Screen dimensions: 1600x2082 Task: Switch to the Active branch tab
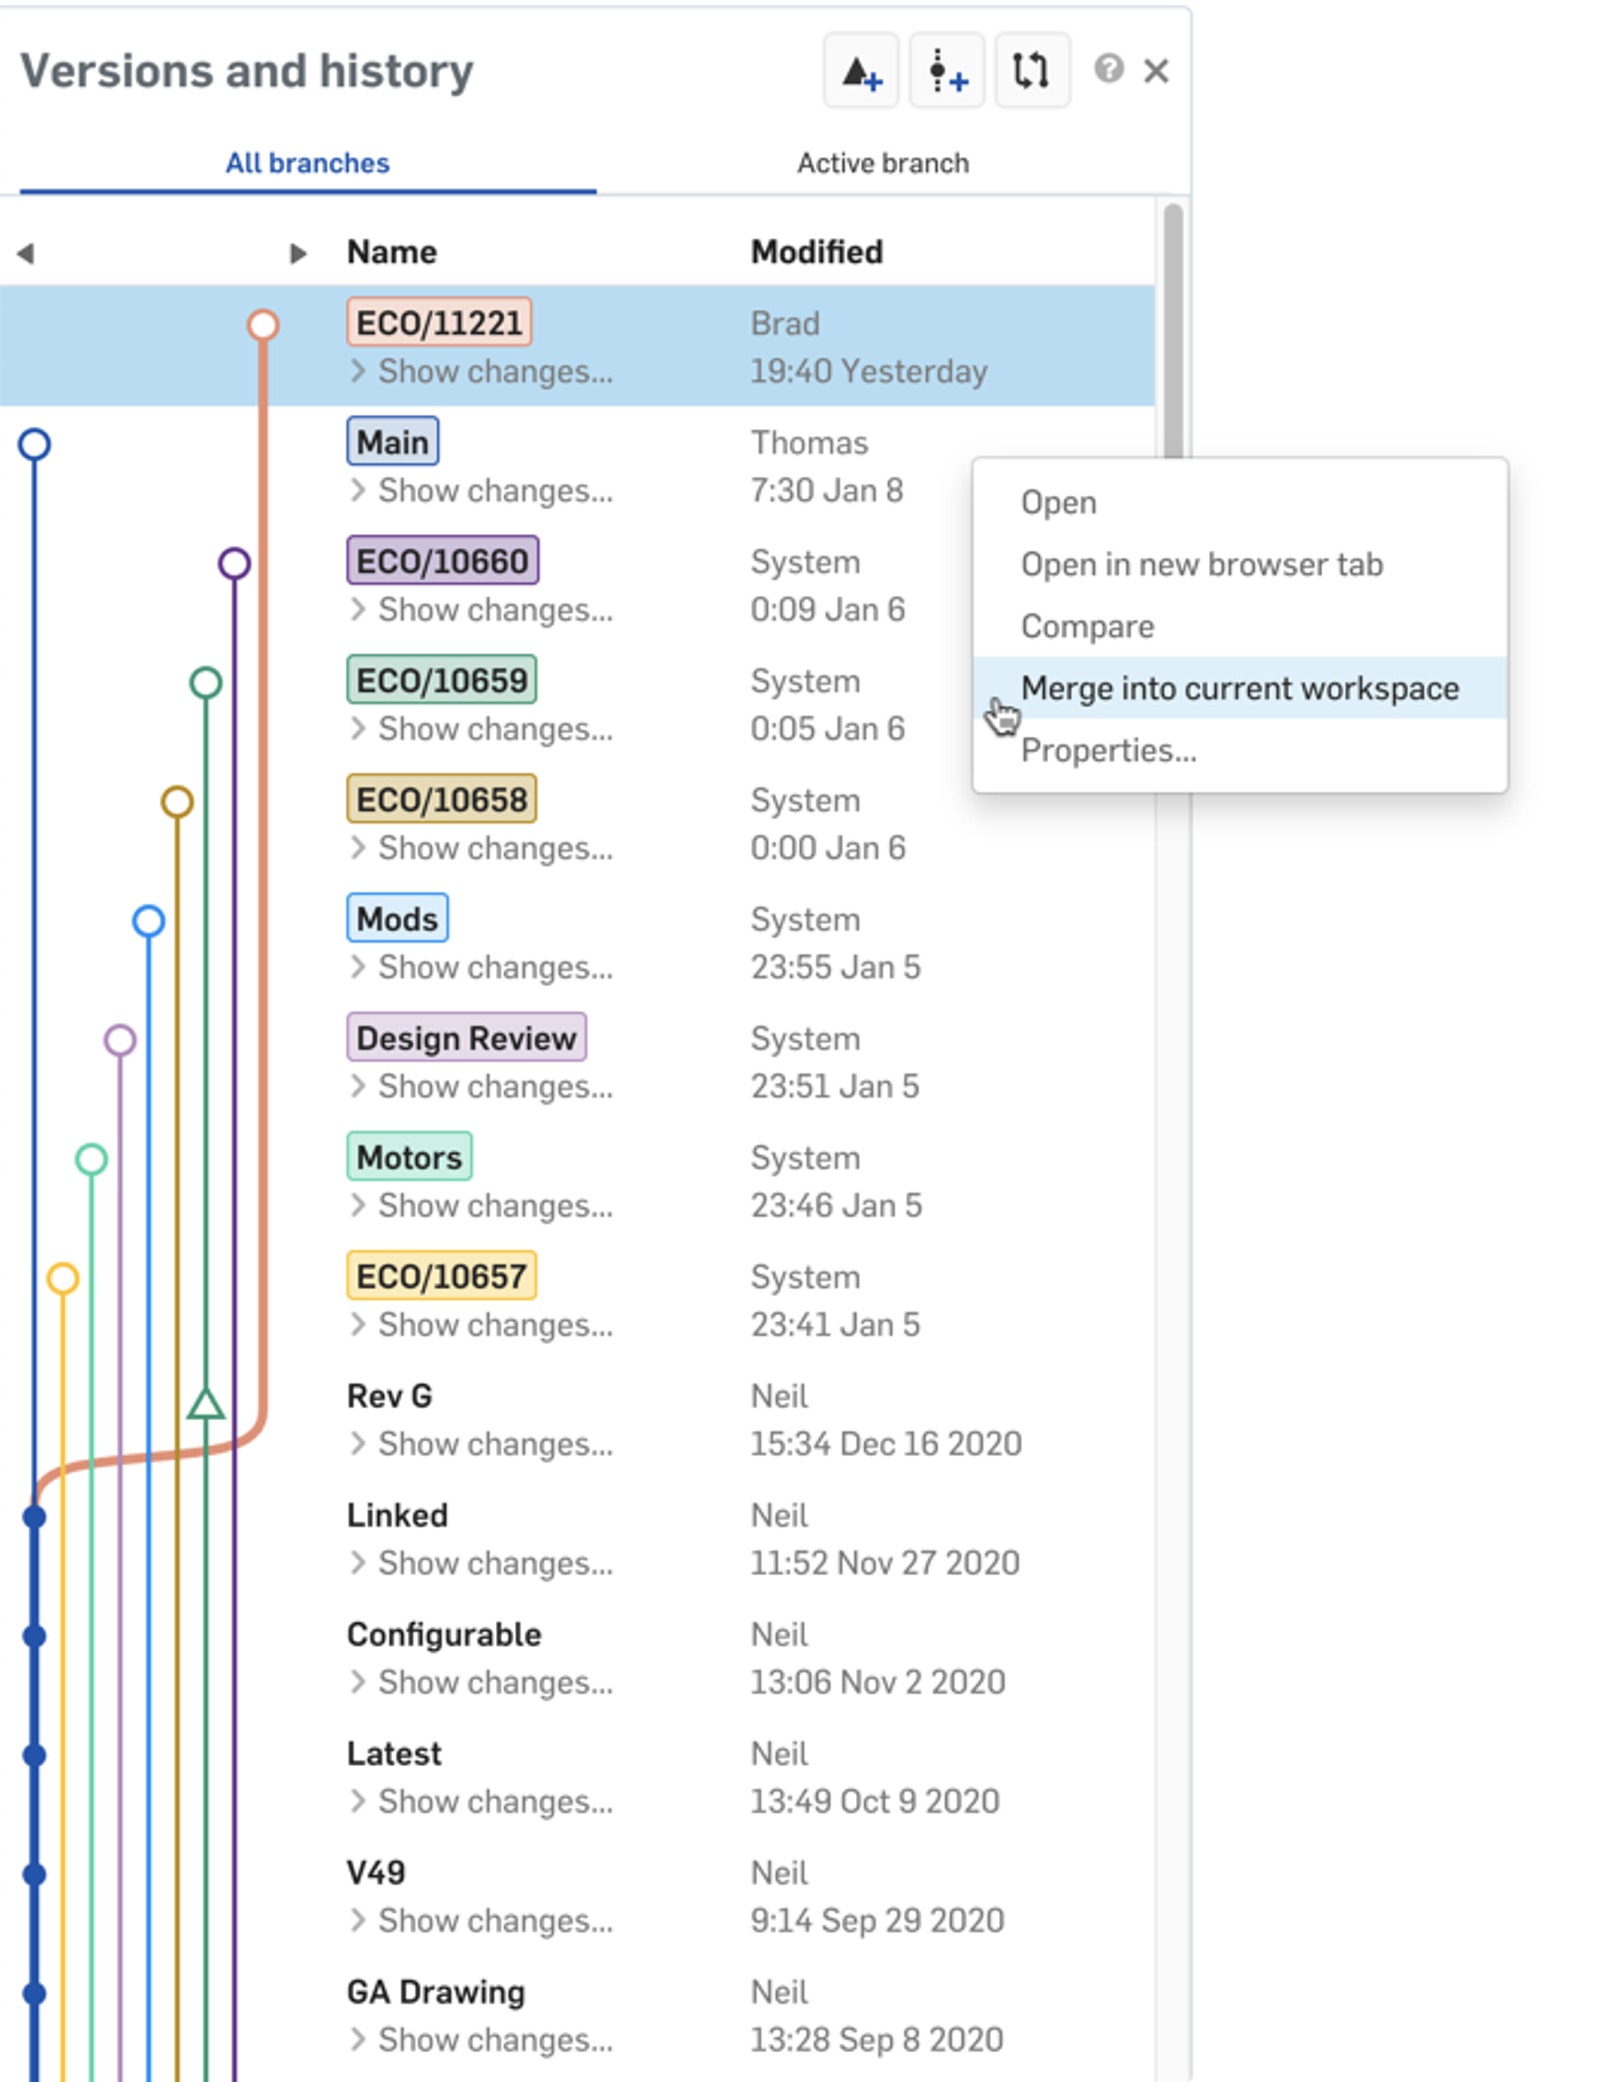[x=882, y=163]
